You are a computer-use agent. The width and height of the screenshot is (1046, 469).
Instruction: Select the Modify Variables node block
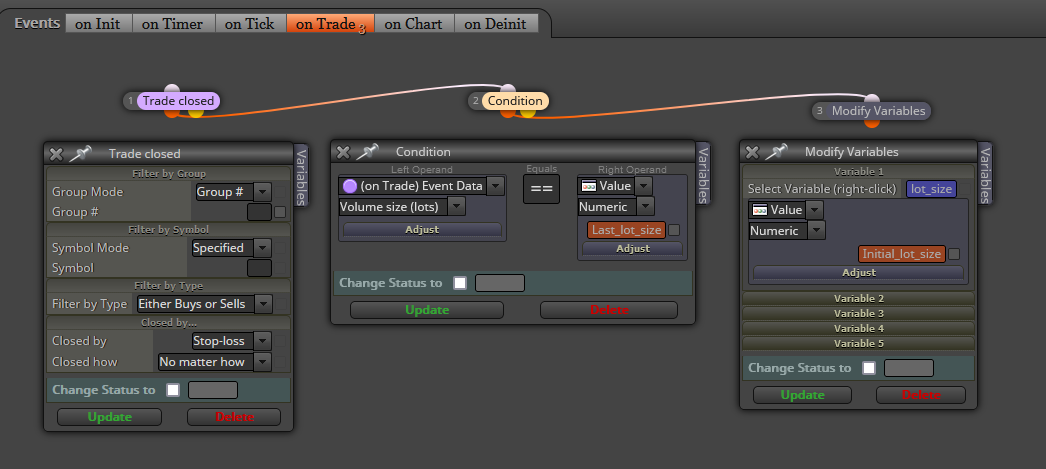[878, 111]
